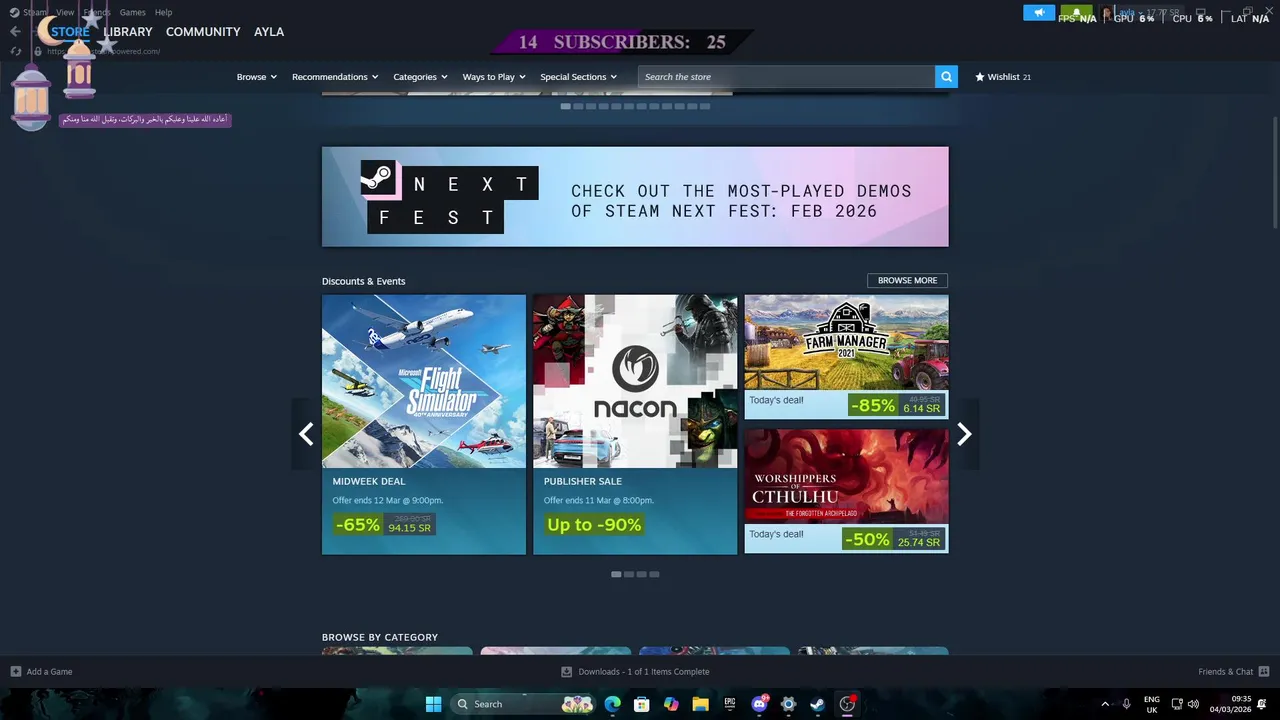The image size is (1280, 720).
Task: Click the magnifier search button in store bar
Action: click(x=946, y=77)
